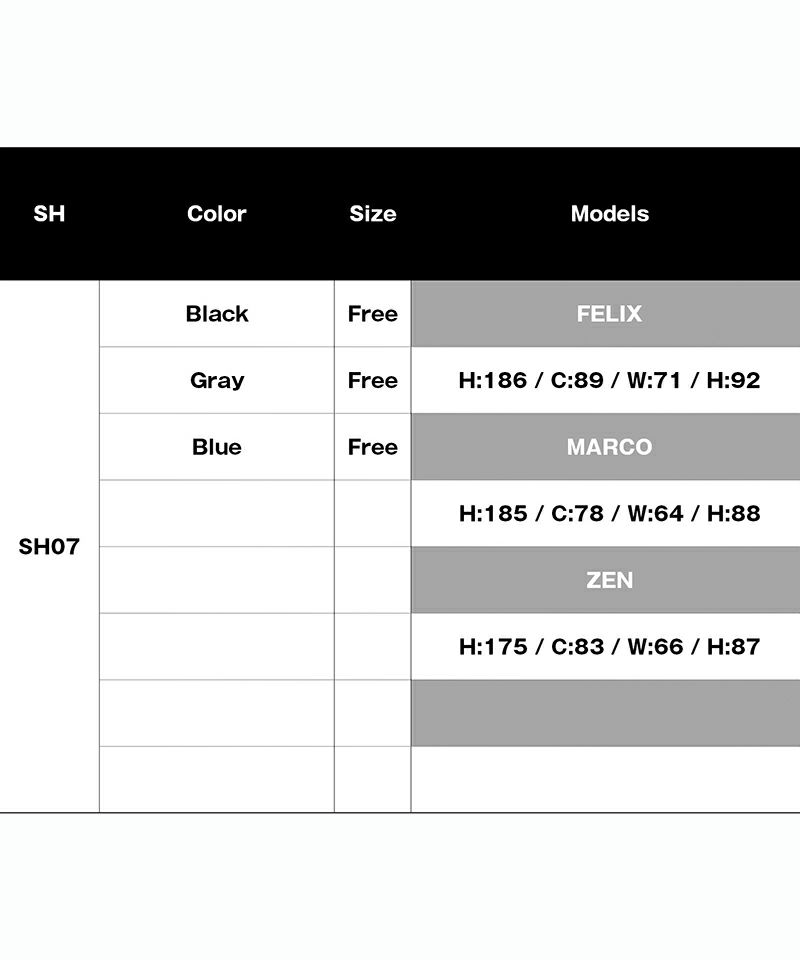800x960 pixels.
Task: Click Free size in the Black row
Action: (372, 314)
